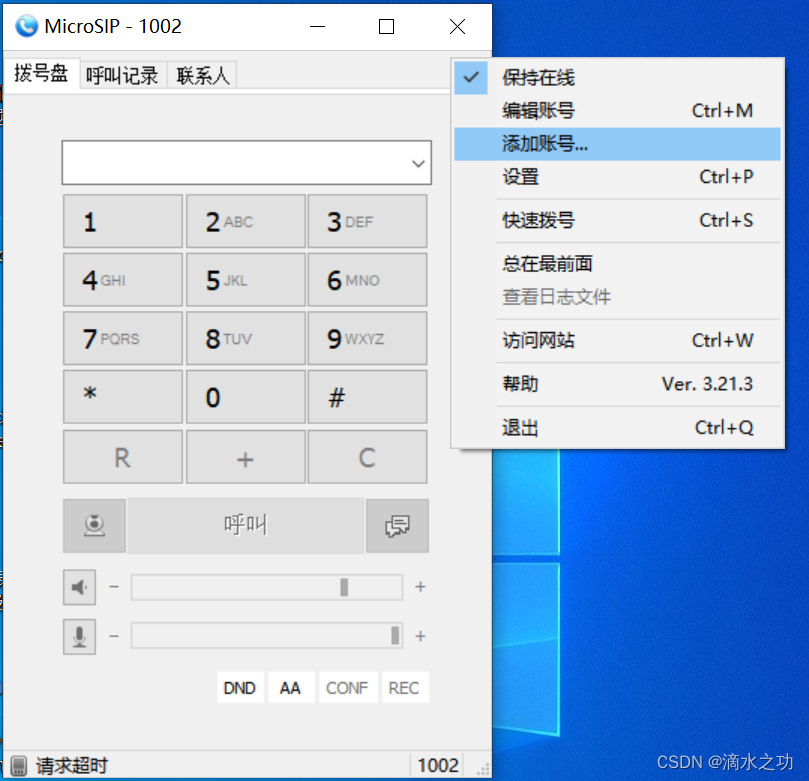Dial digit 1 on keypad
The height and width of the screenshot is (781, 809).
pyautogui.click(x=123, y=221)
